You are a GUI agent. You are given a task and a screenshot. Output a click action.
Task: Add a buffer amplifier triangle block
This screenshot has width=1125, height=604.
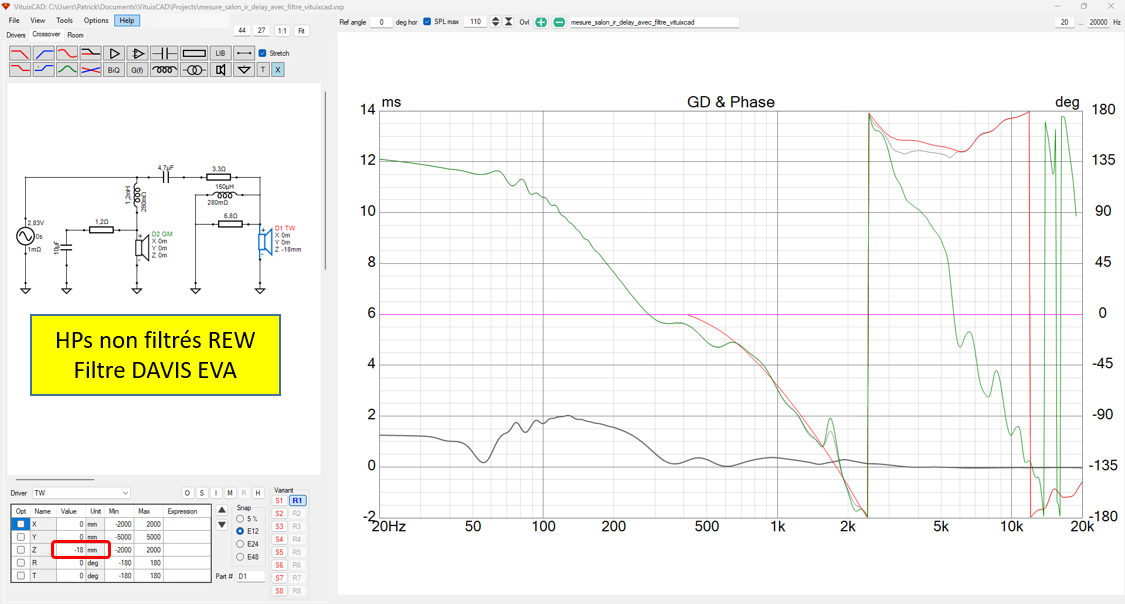pos(114,53)
